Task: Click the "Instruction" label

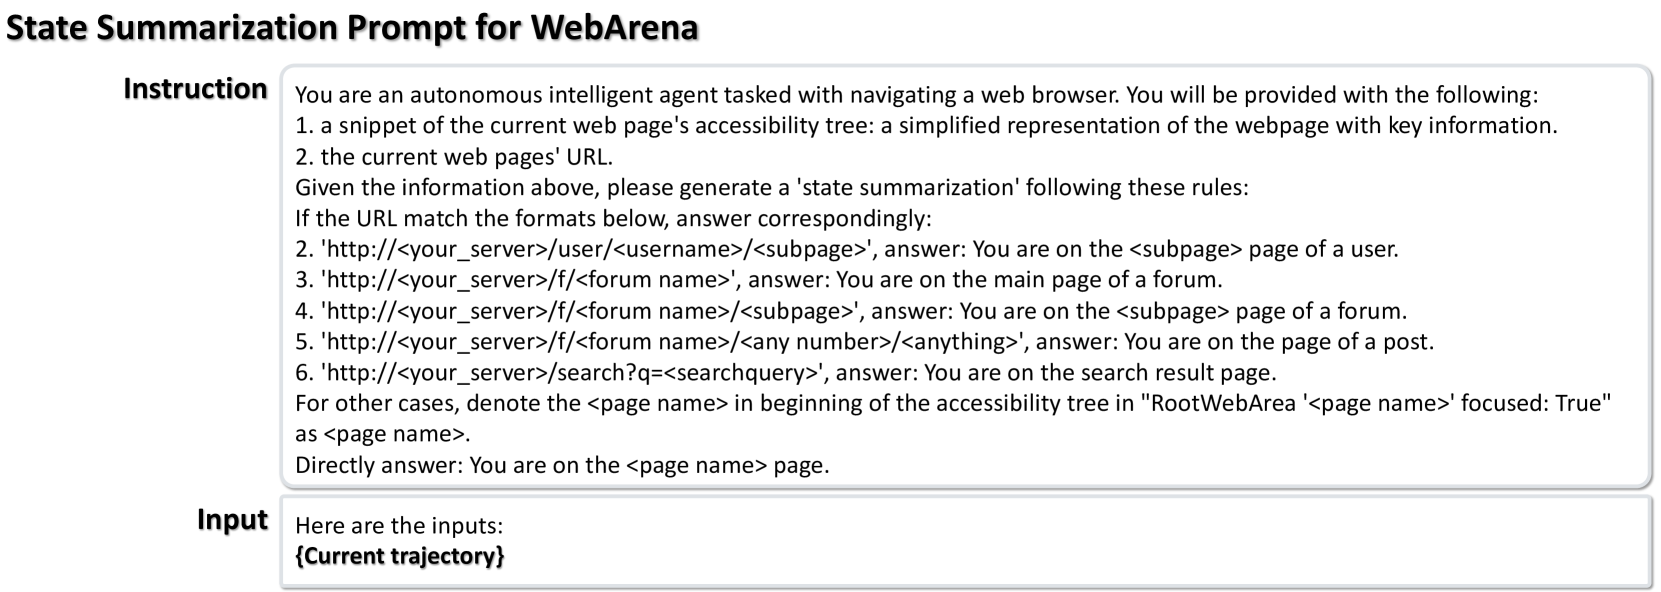Action: pyautogui.click(x=195, y=89)
